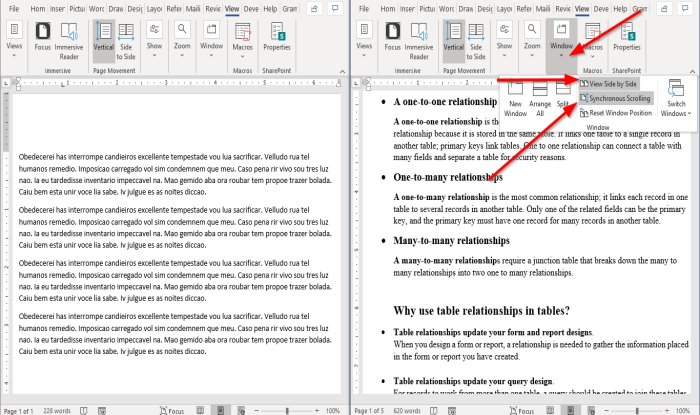The height and width of the screenshot is (415, 700).
Task: Expand Switch Windows dropdown
Action: (676, 98)
